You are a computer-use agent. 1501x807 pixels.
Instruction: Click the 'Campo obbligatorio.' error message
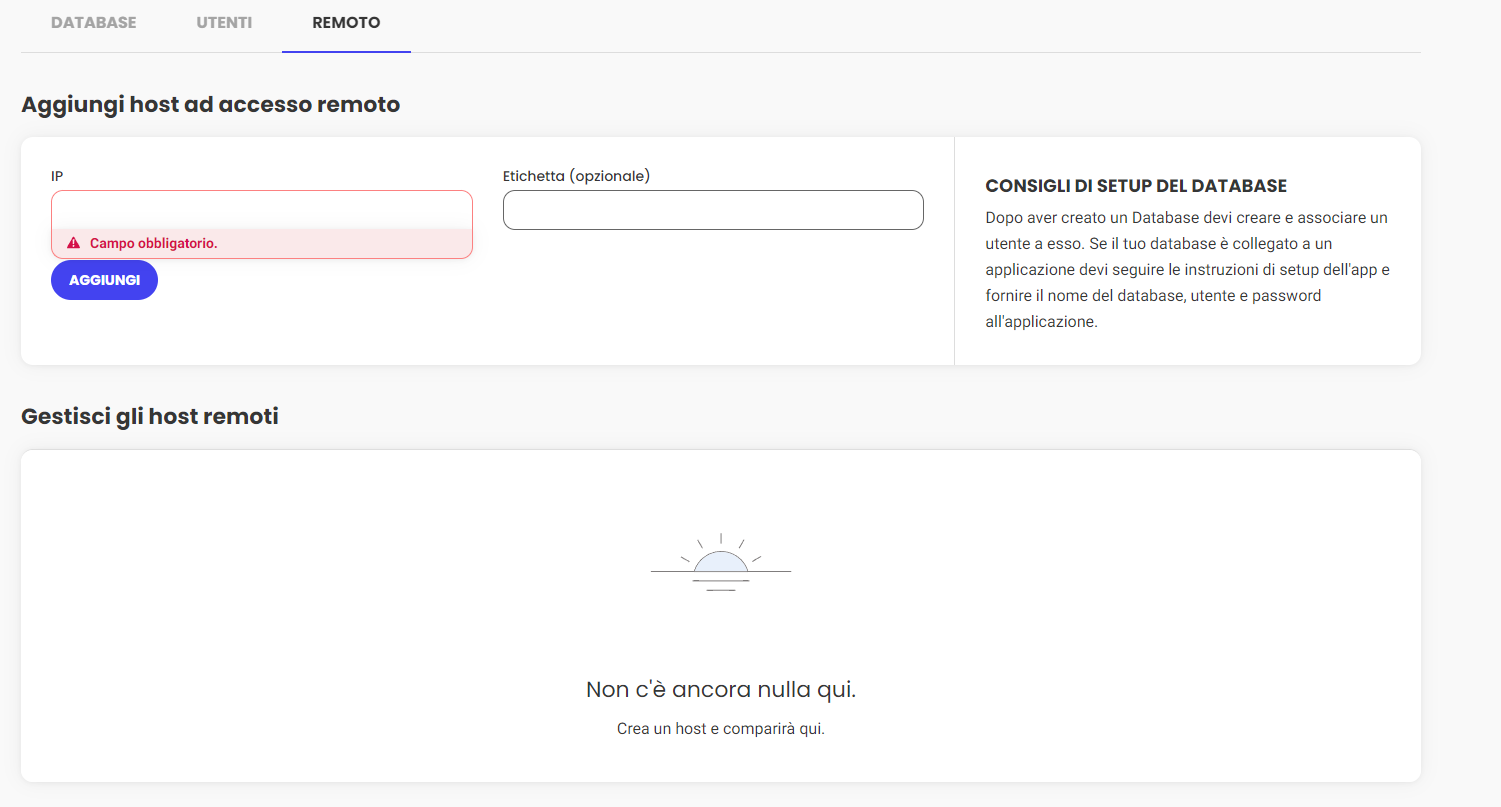(x=153, y=243)
